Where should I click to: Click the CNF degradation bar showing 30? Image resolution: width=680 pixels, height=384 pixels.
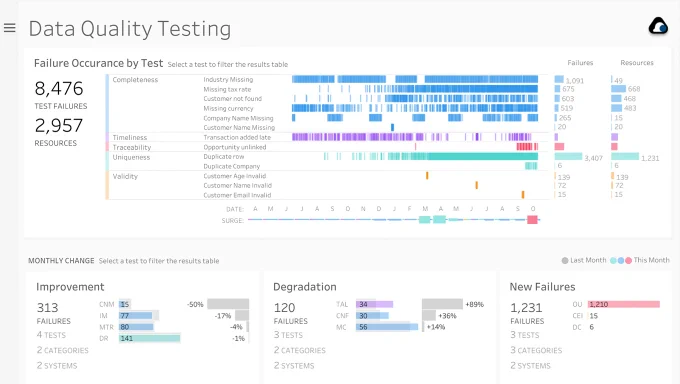(x=372, y=315)
